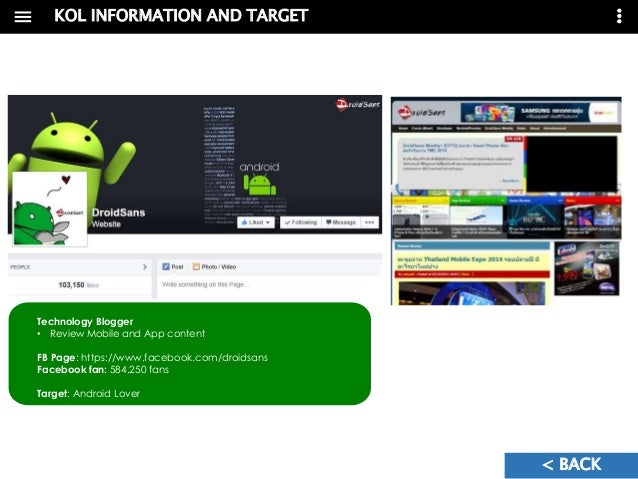Image resolution: width=638 pixels, height=479 pixels.
Task: Open the Samsung banner advertisement
Action: pos(539,112)
